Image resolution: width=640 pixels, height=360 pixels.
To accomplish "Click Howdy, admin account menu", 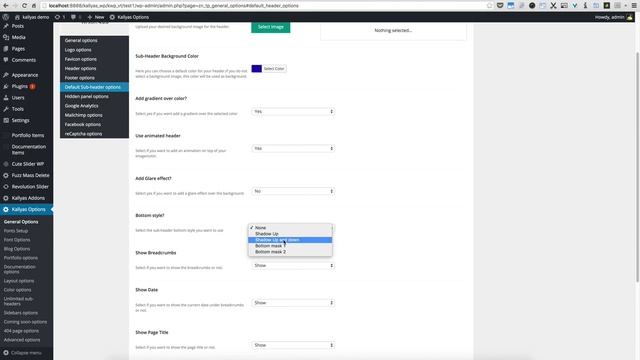I will point(613,17).
